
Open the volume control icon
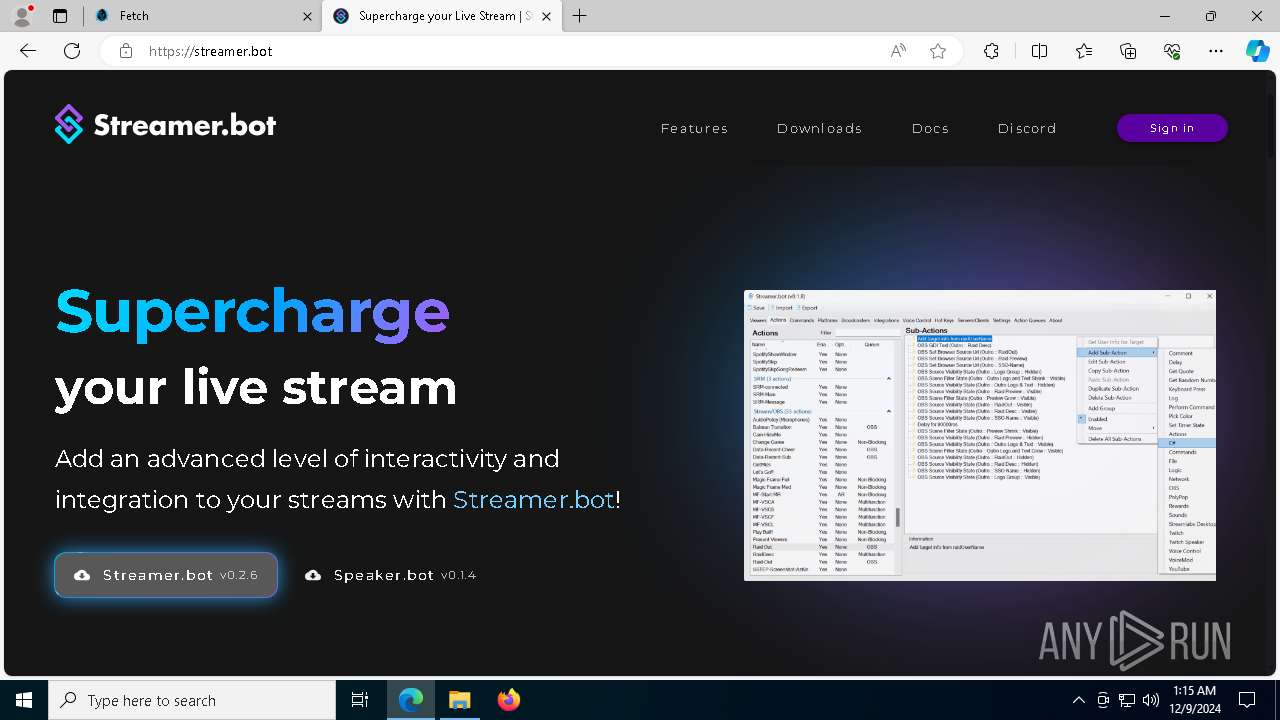click(x=1151, y=700)
